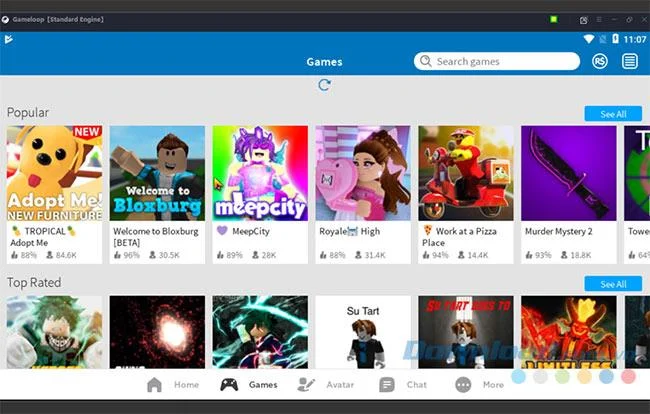This screenshot has height=414, width=650.
Task: Click the no-SIM signal icon in status bar
Action: click(602, 39)
